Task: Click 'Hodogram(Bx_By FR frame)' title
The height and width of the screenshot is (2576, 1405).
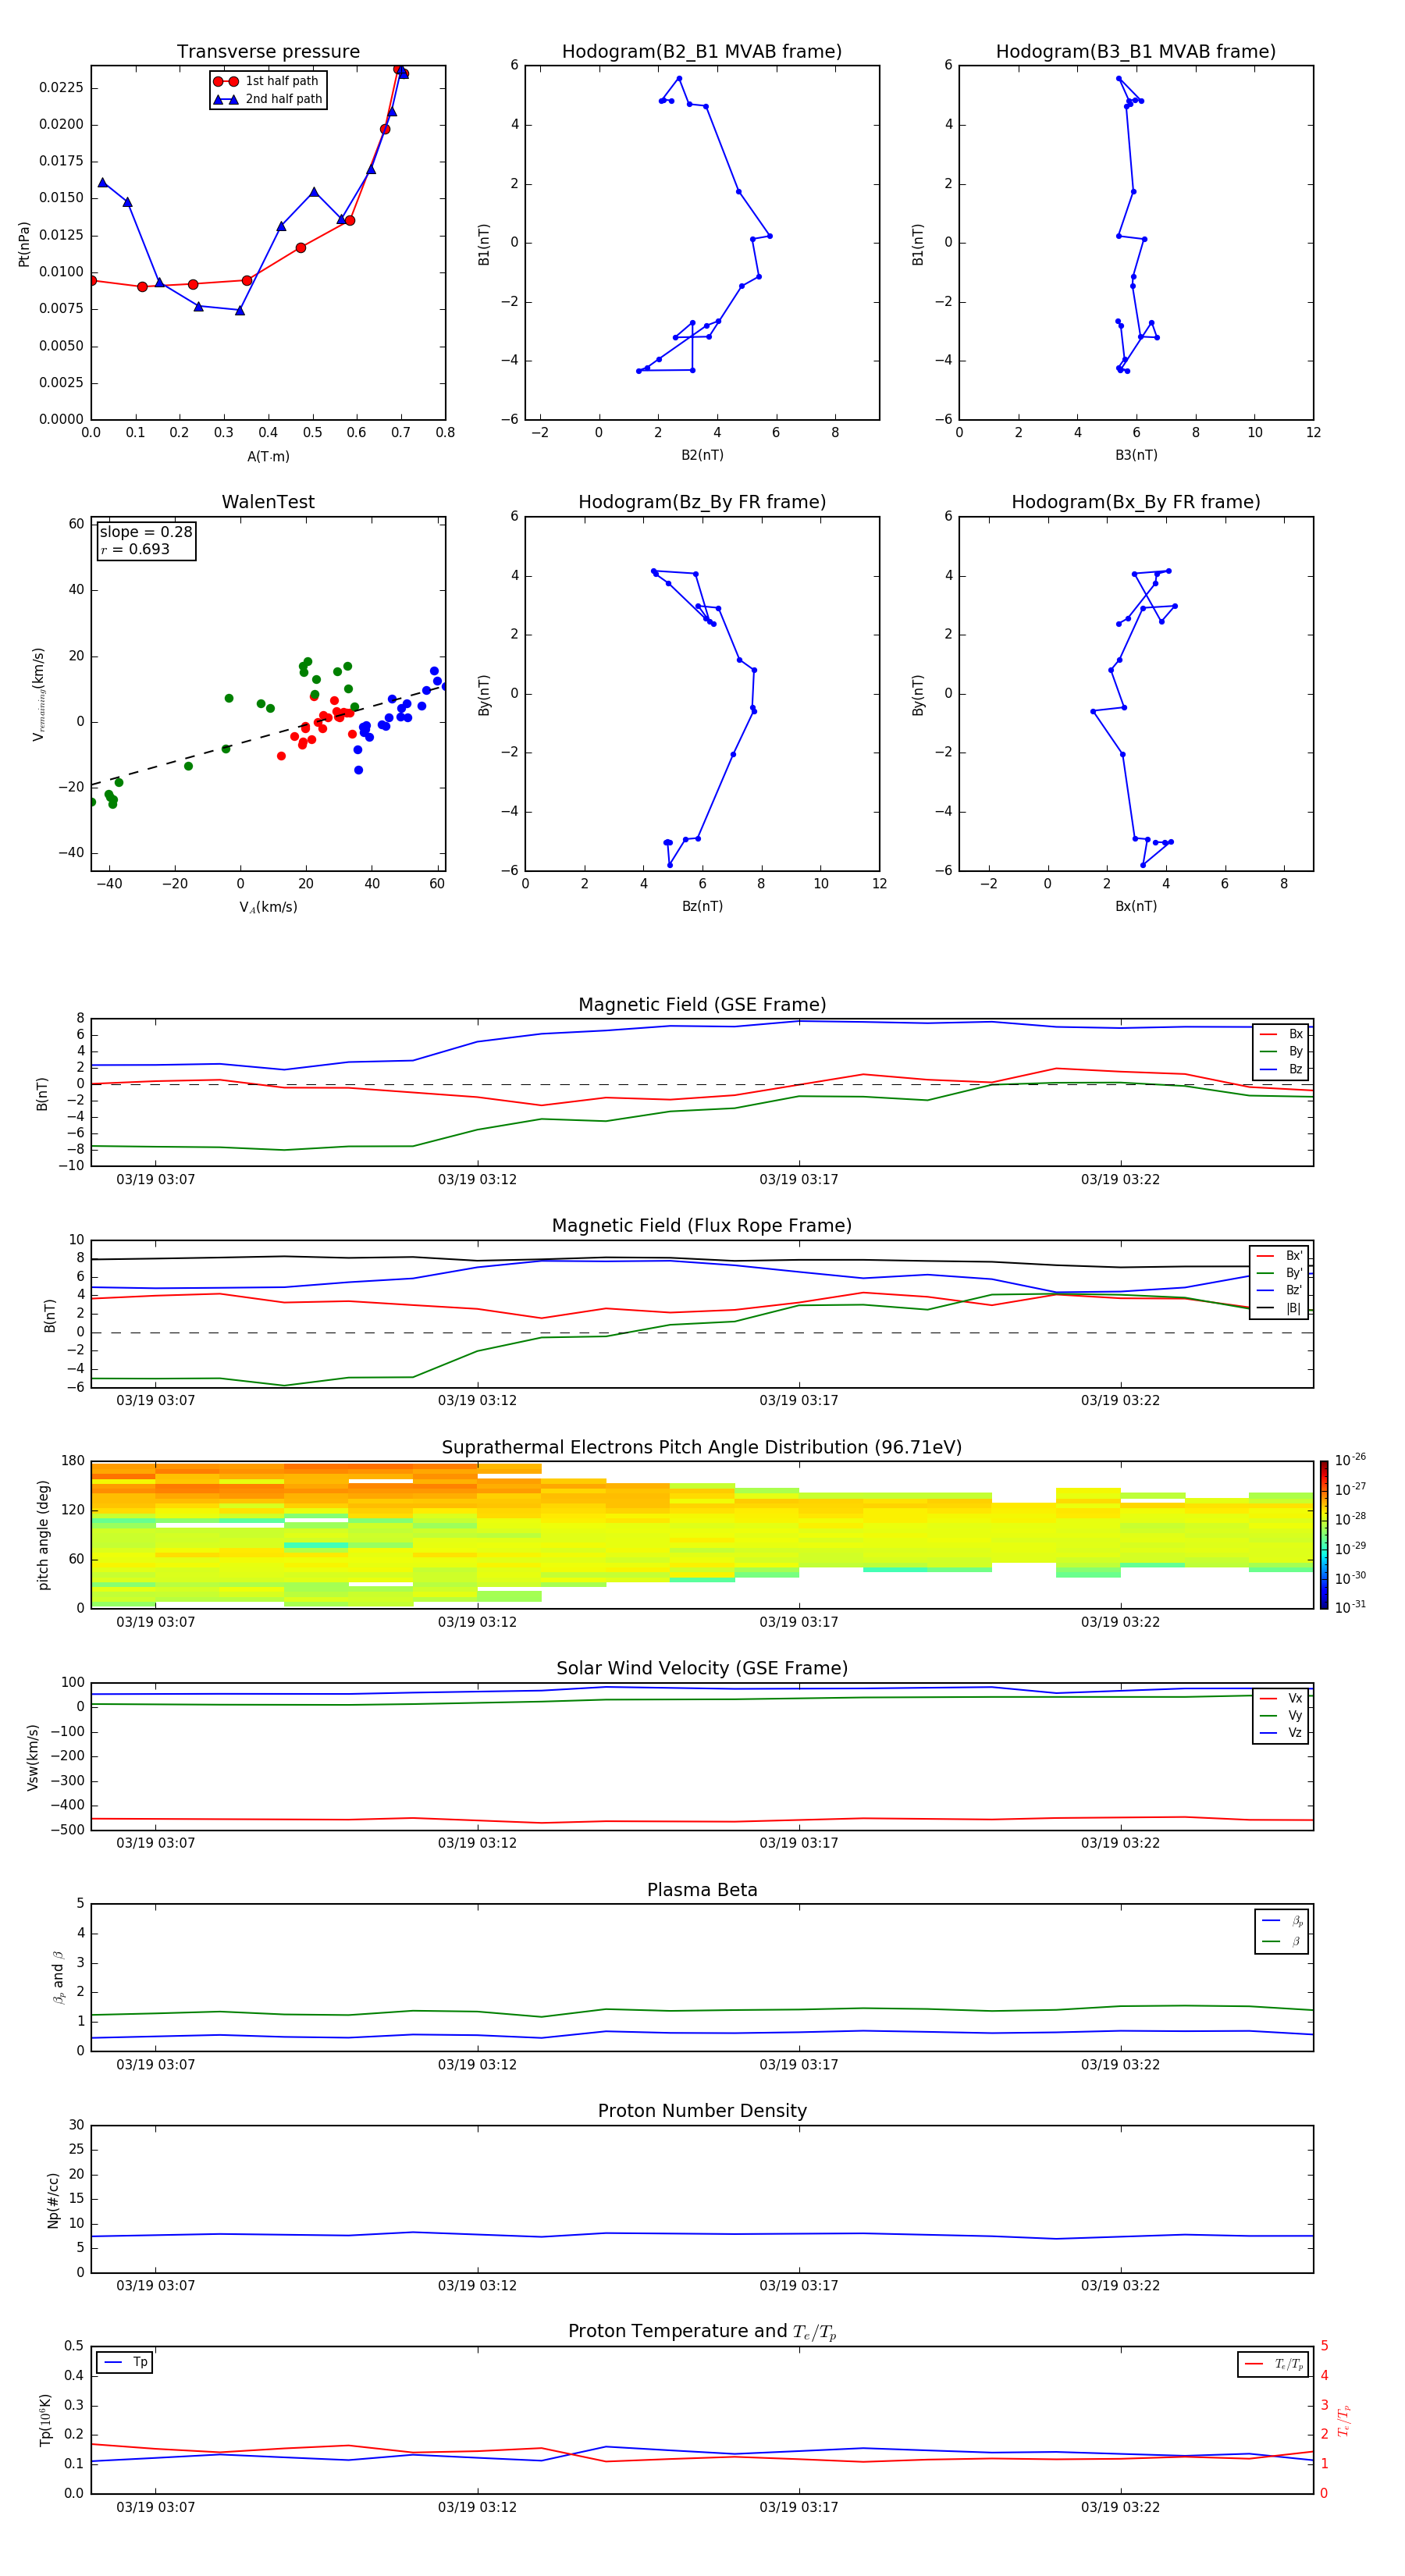Action: coord(1136,502)
